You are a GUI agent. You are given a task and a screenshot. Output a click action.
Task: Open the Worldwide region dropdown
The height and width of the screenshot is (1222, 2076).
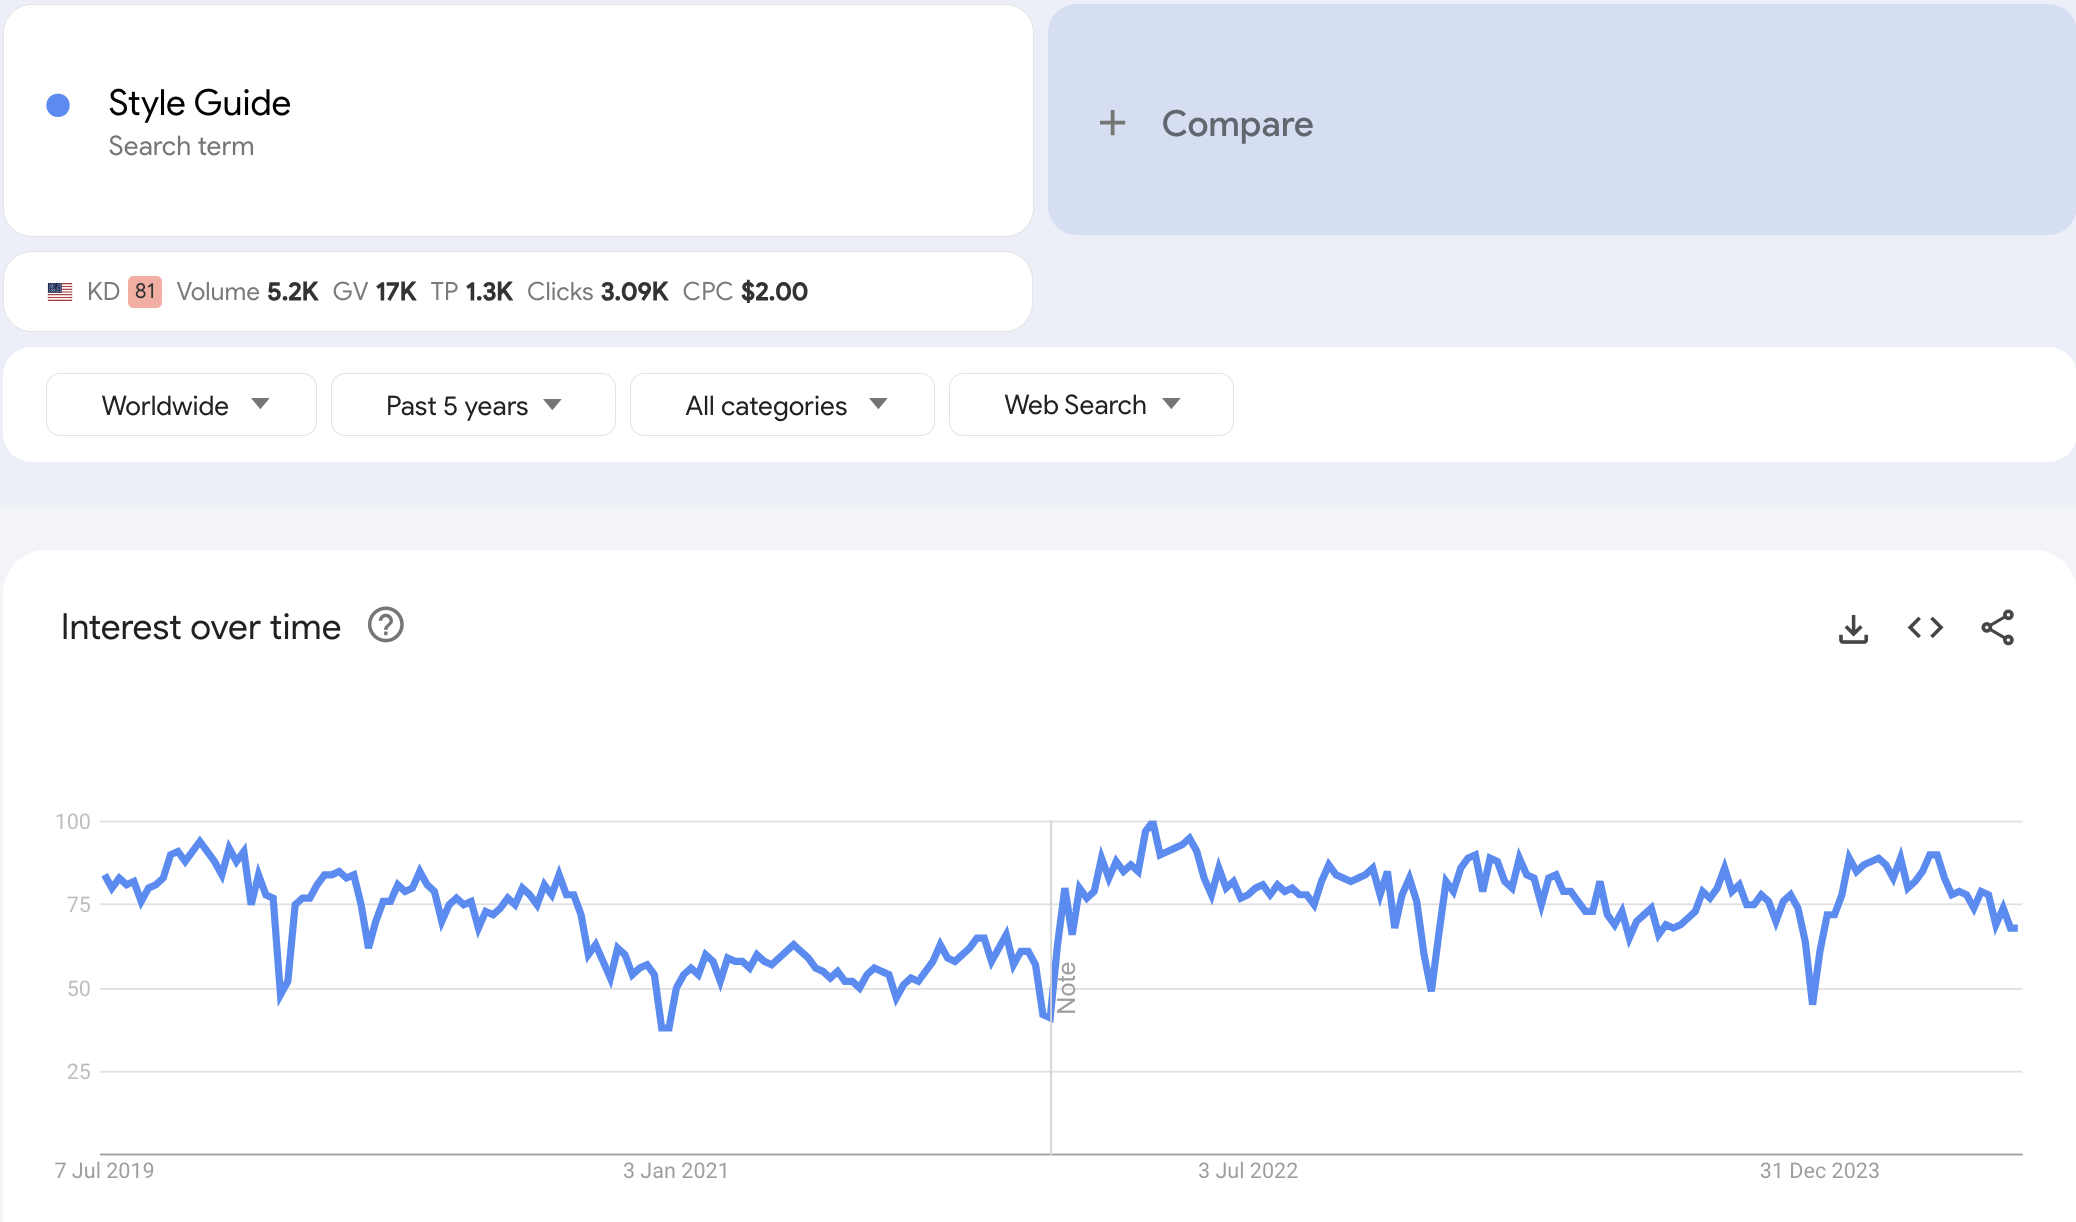point(181,405)
